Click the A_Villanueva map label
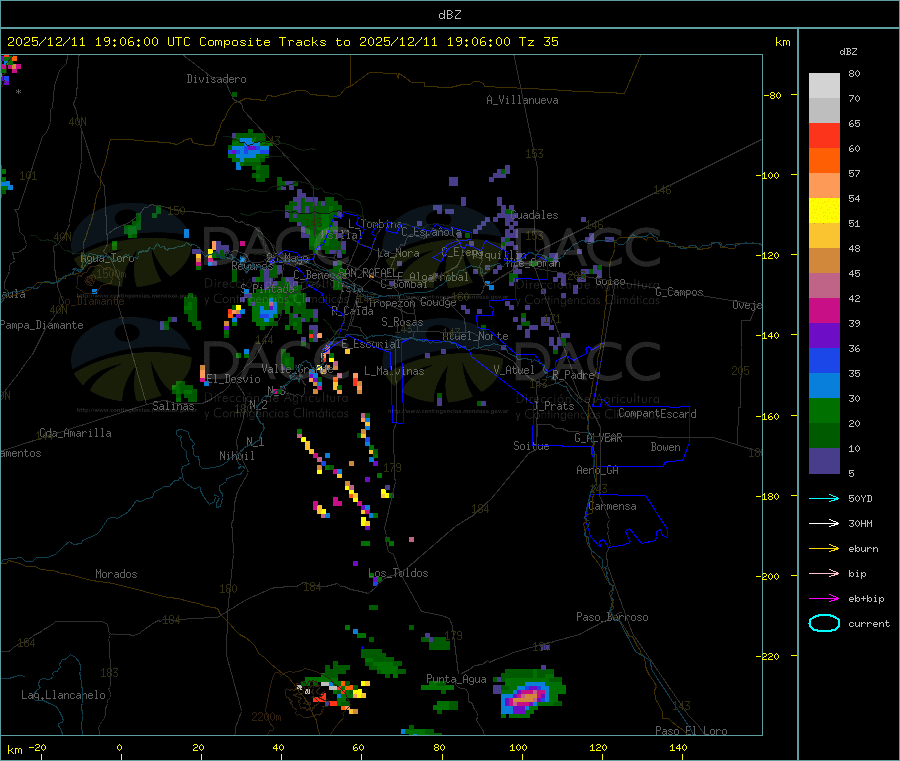The width and height of the screenshot is (900, 761). click(522, 100)
